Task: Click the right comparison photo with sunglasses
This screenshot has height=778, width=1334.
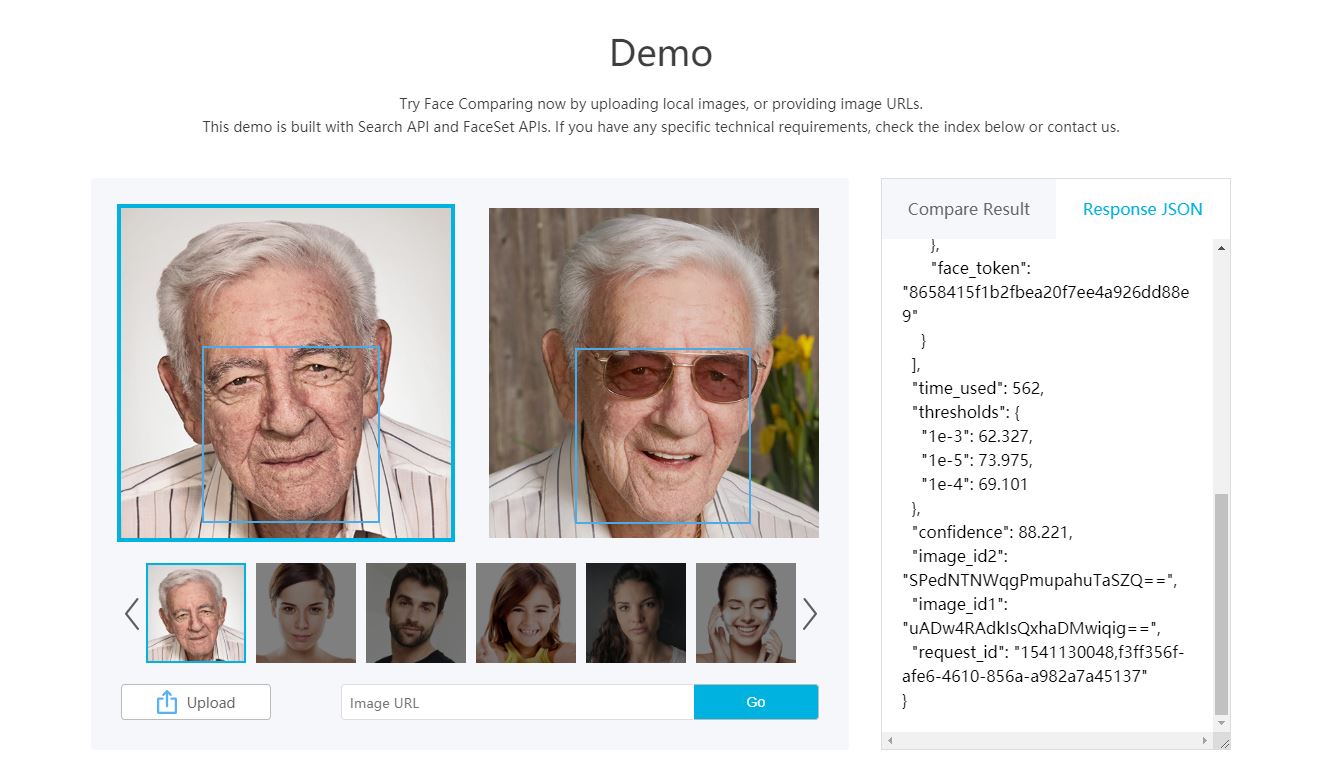Action: [654, 373]
